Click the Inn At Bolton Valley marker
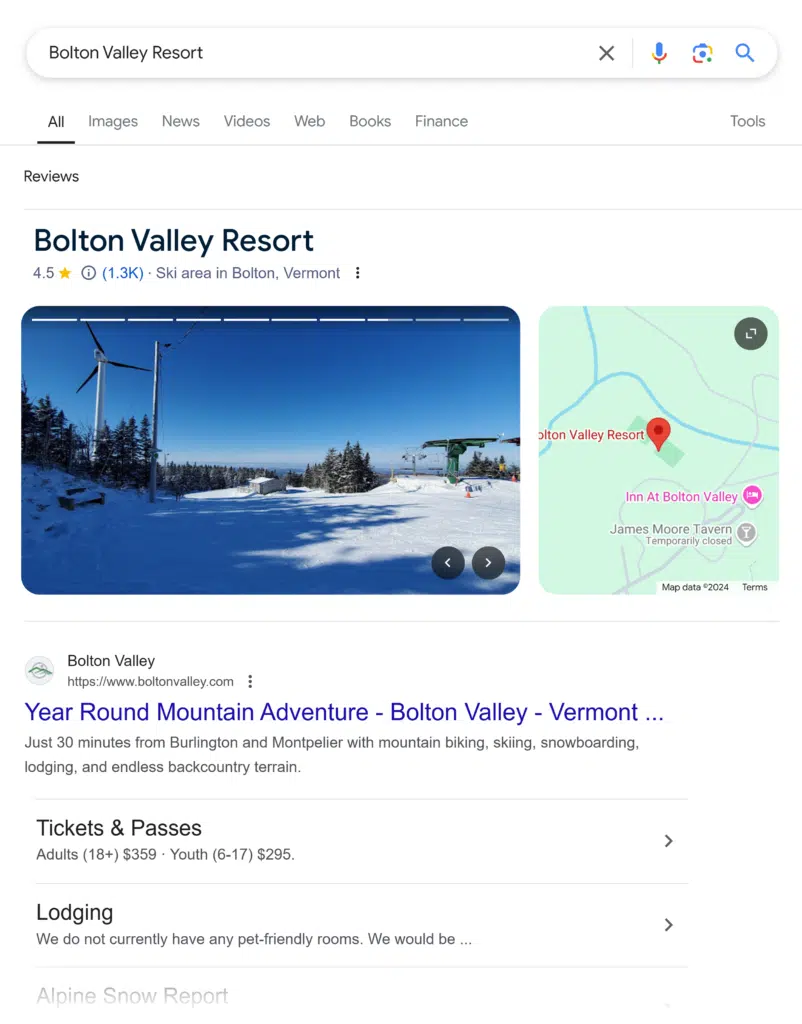The image size is (802, 1024). (752, 495)
